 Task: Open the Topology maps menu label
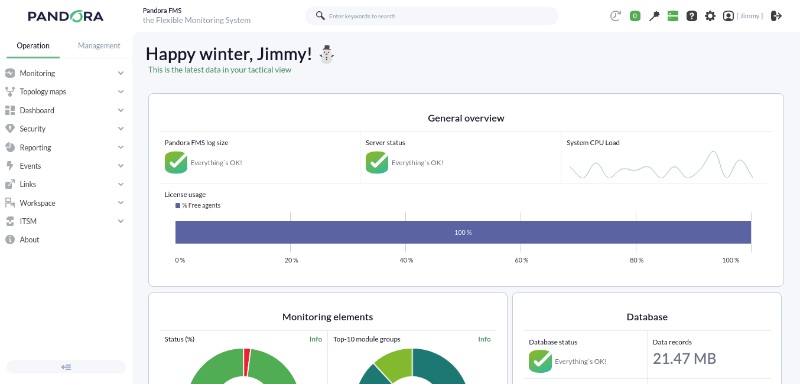tap(43, 92)
